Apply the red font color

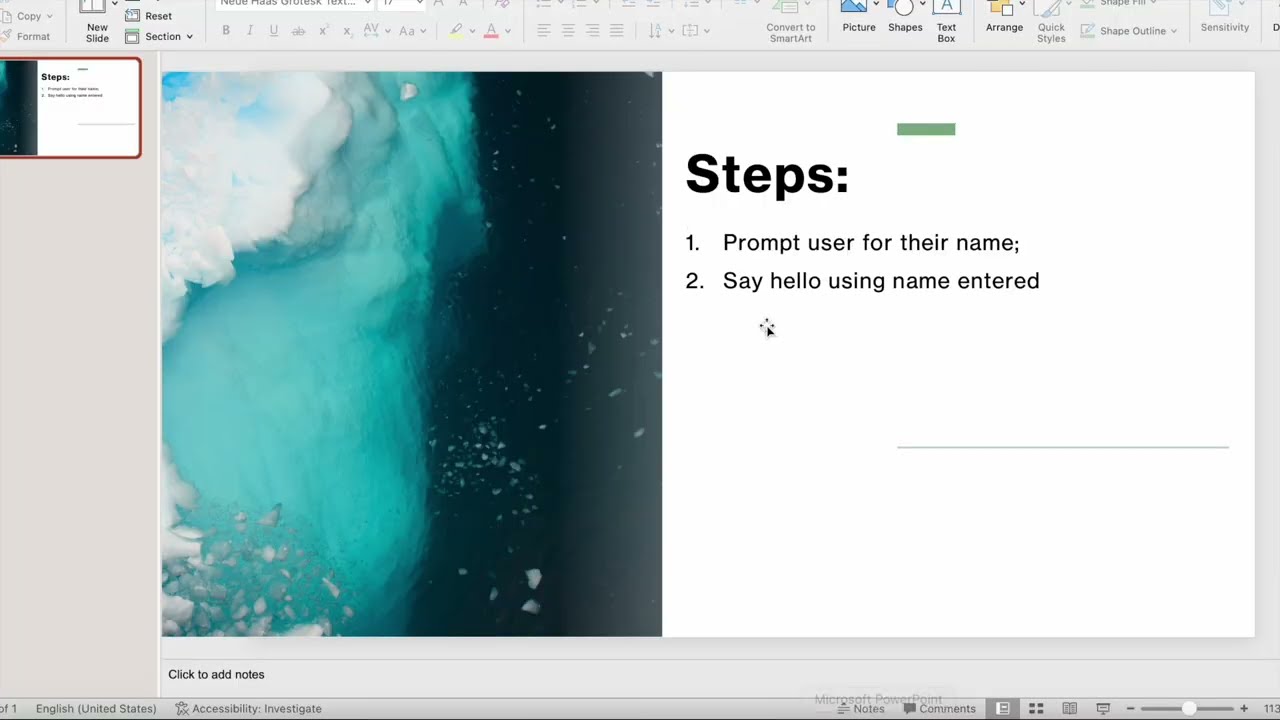point(491,31)
